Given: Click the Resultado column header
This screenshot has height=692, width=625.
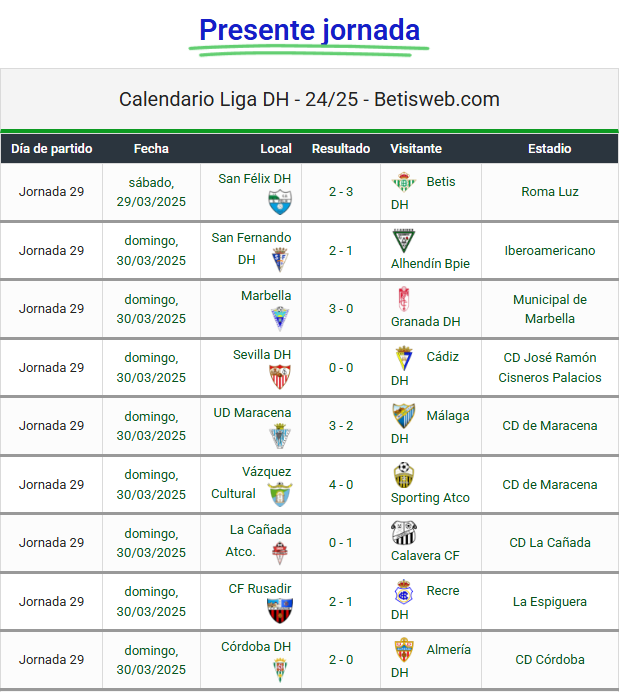Looking at the screenshot, I should 341,148.
